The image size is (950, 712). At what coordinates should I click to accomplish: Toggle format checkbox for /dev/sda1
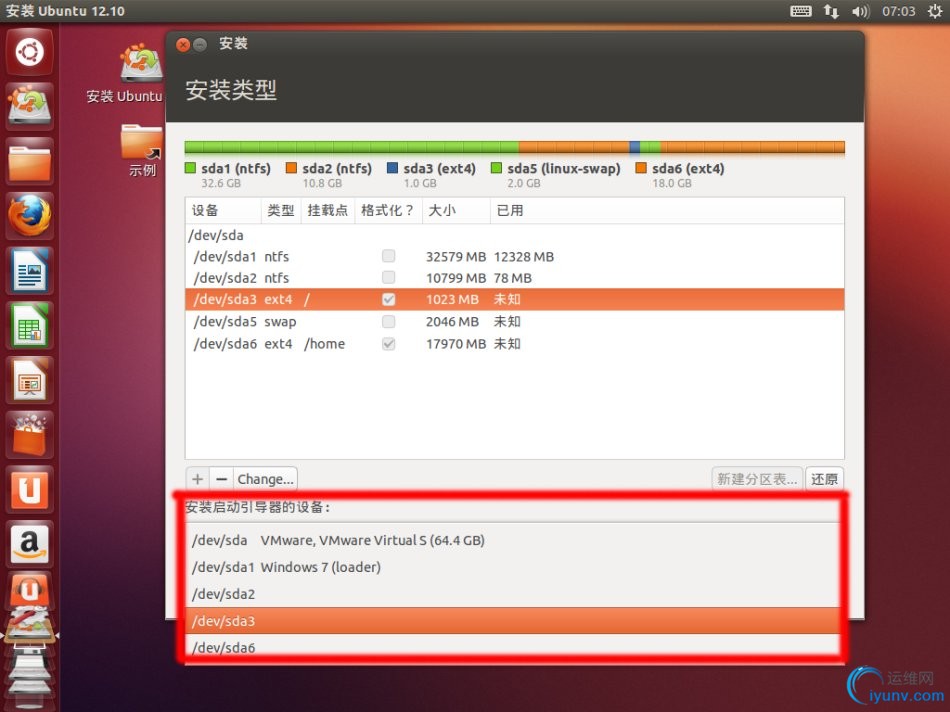coord(388,256)
